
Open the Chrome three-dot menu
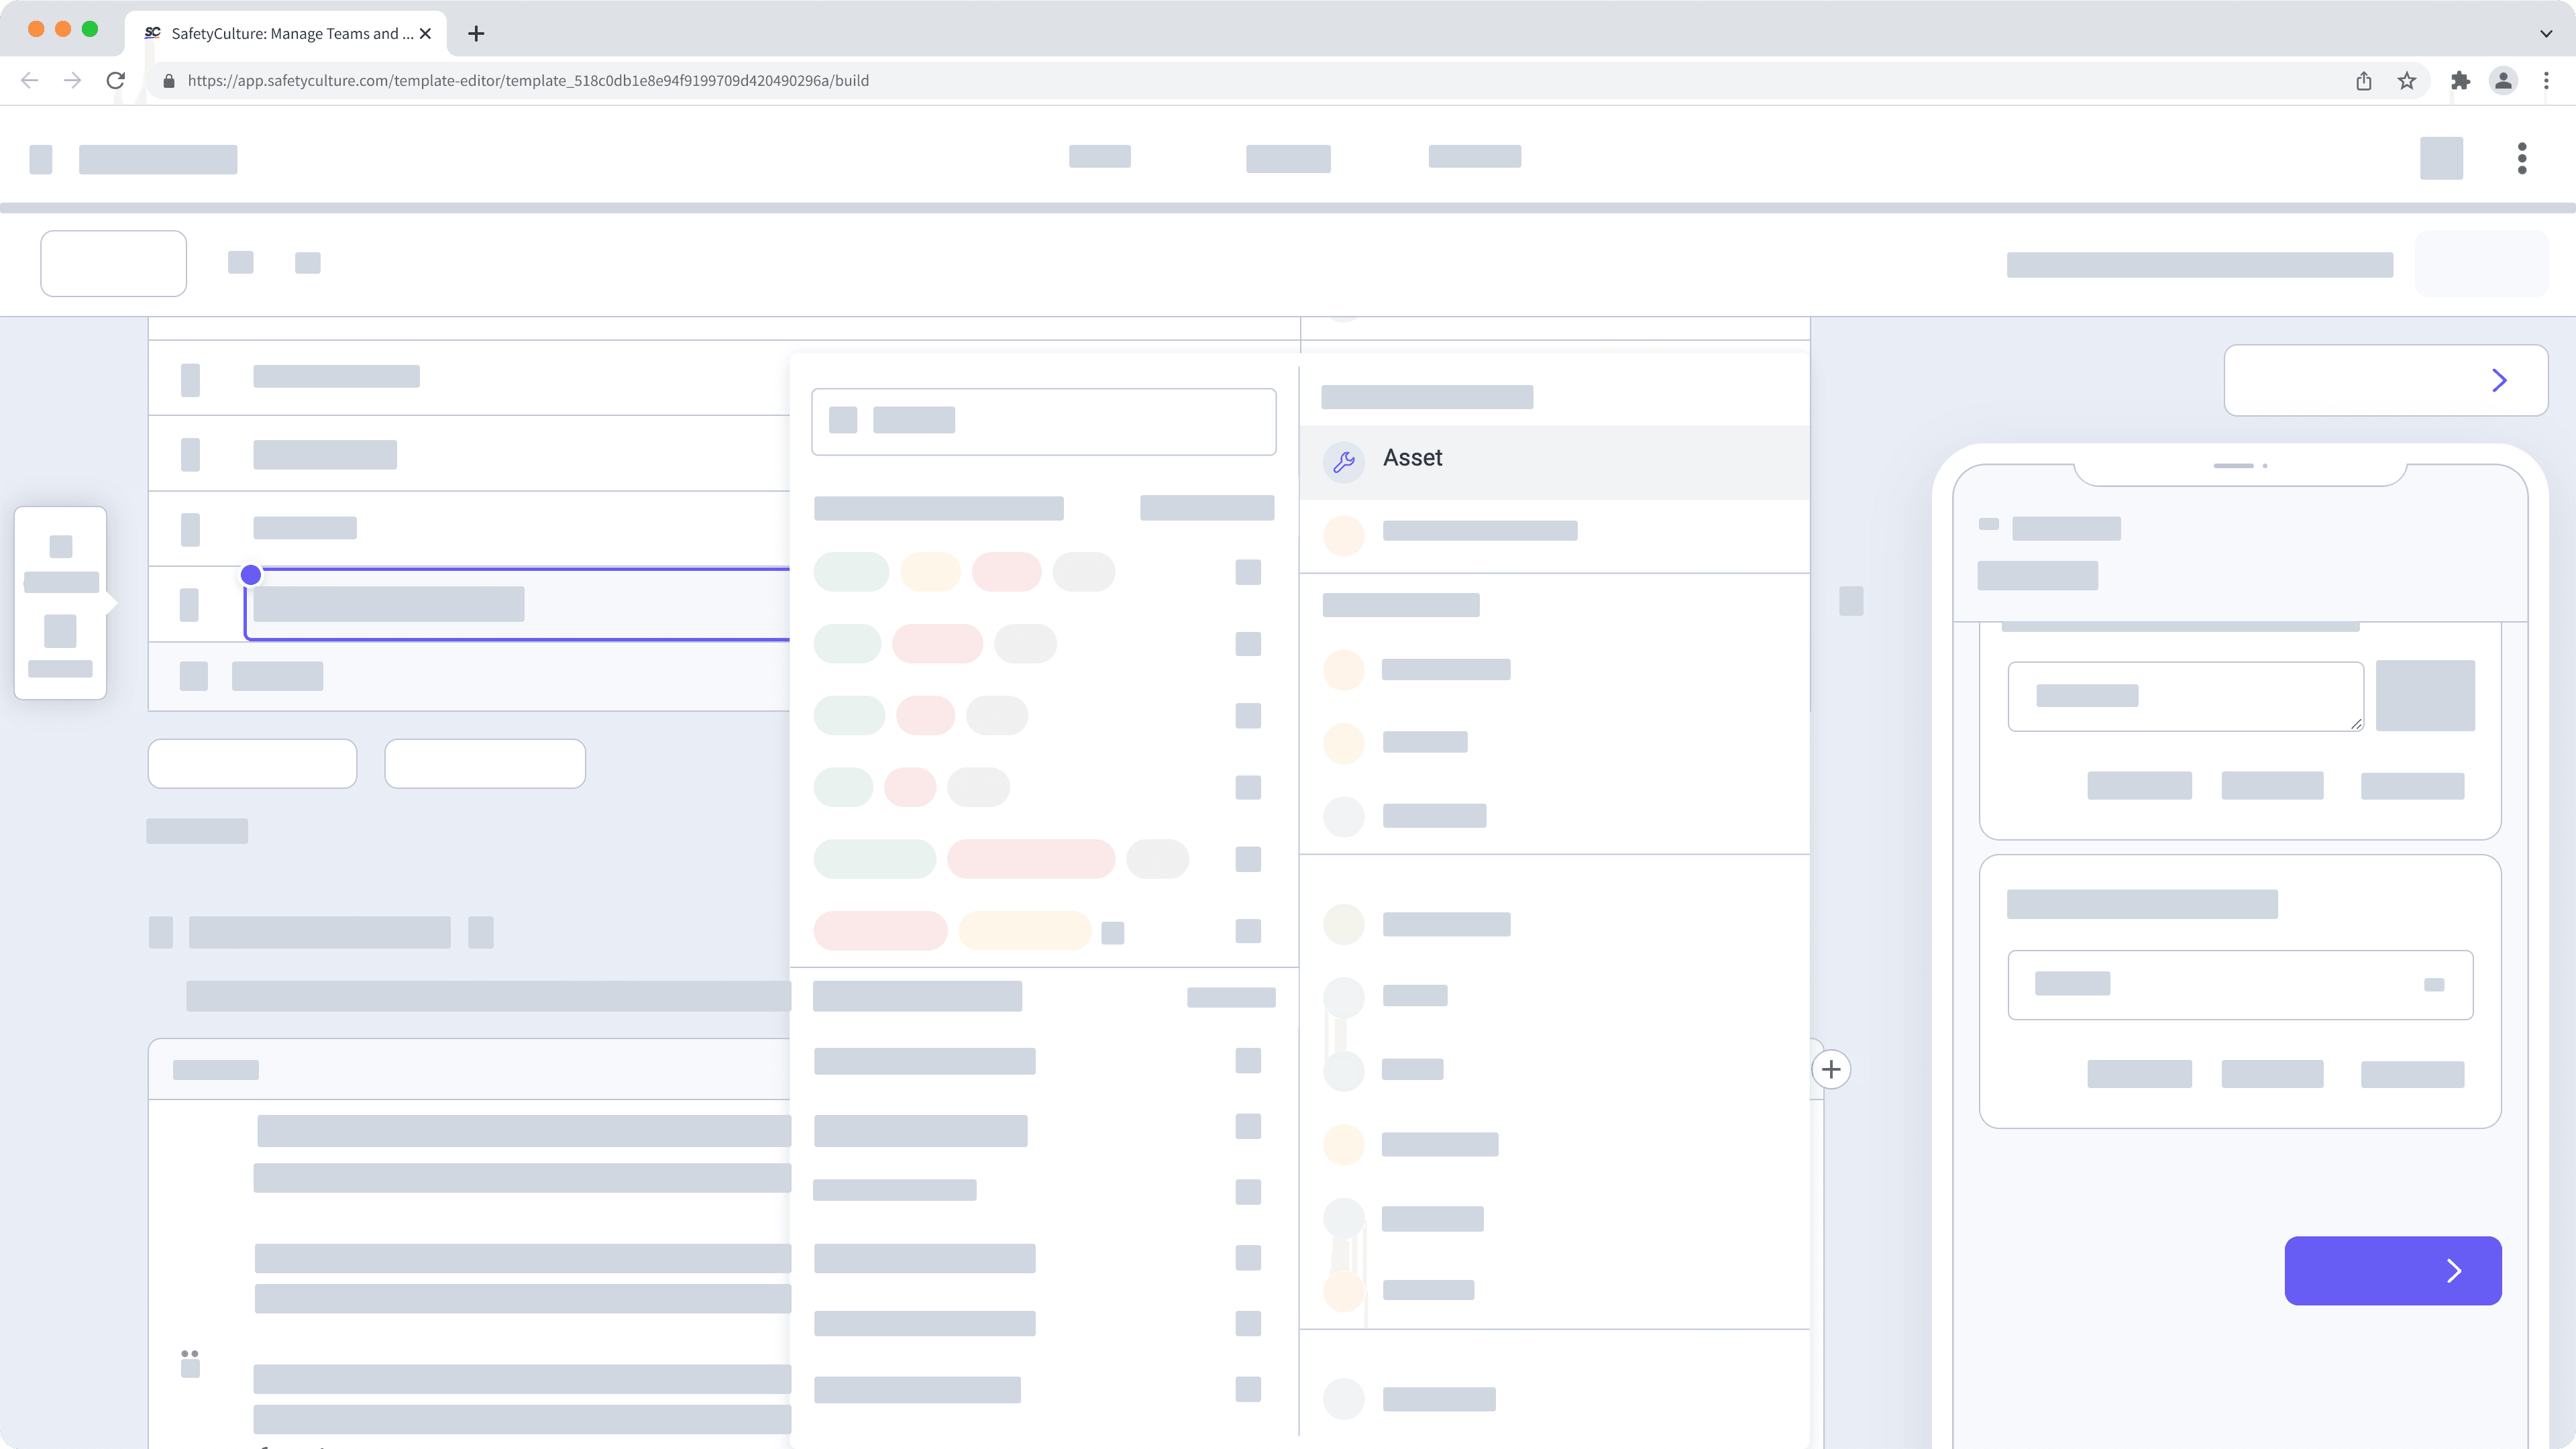pyautogui.click(x=2546, y=81)
